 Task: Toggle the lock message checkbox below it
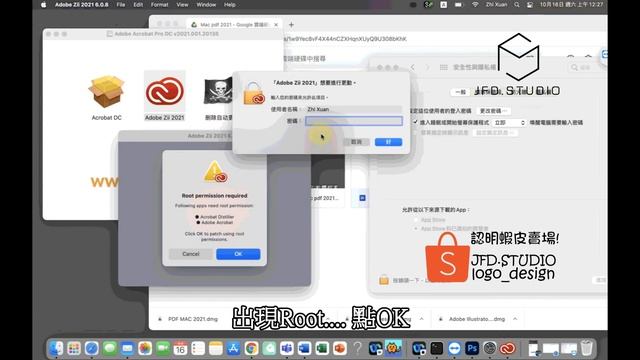(415, 133)
